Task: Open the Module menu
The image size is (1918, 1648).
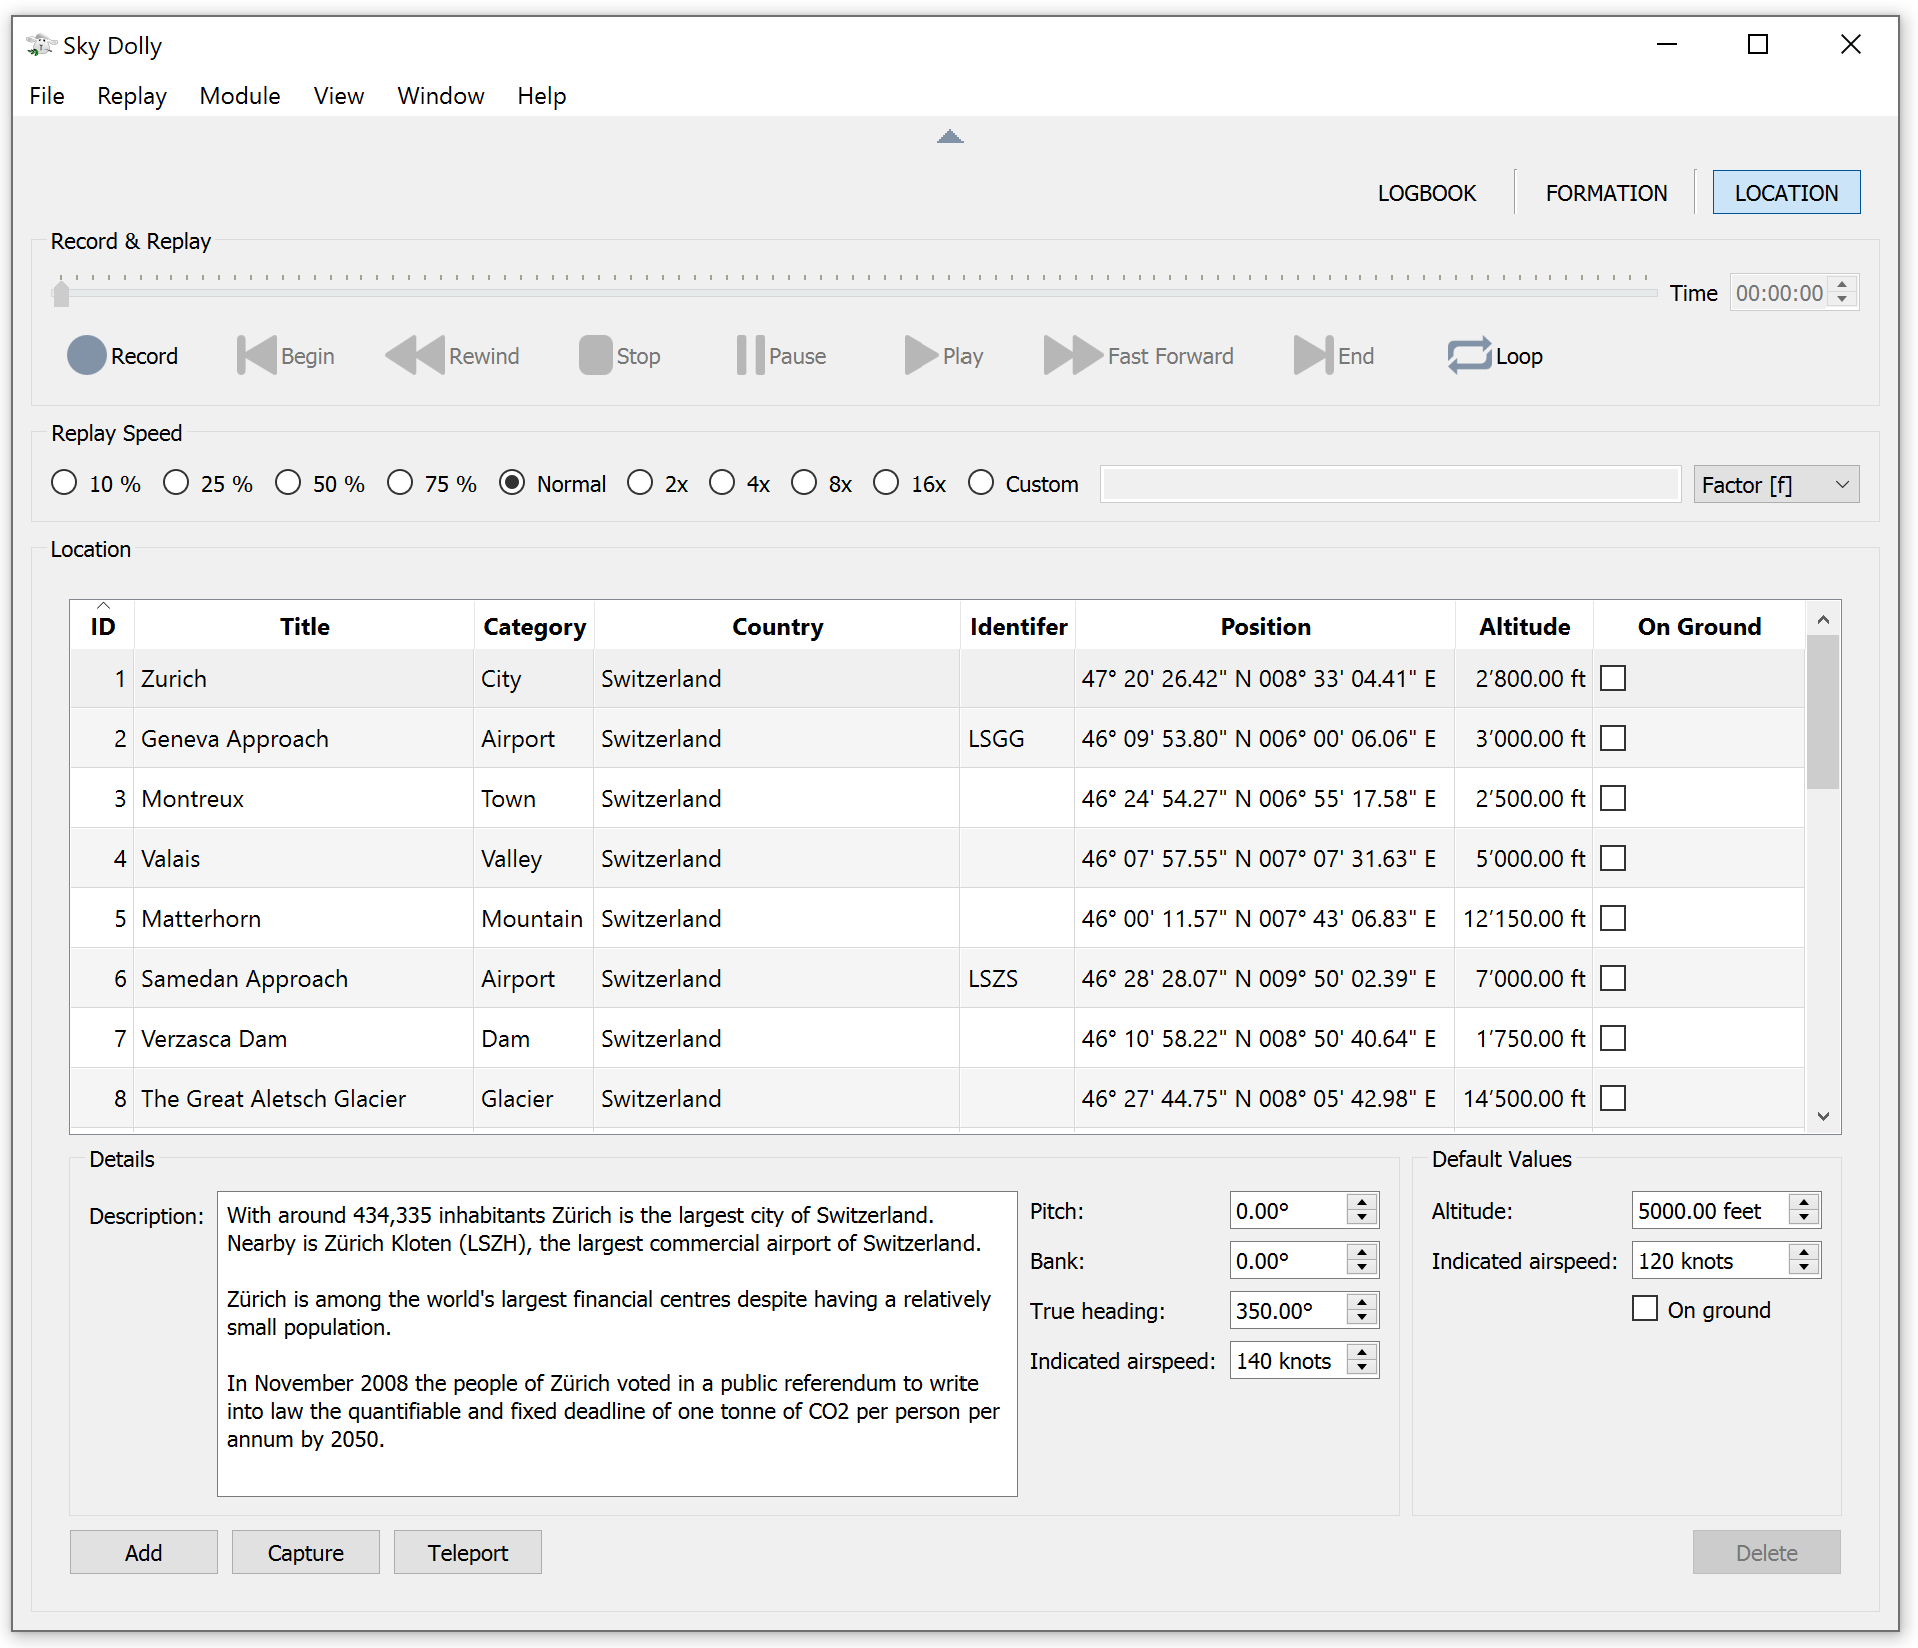Action: [x=240, y=96]
